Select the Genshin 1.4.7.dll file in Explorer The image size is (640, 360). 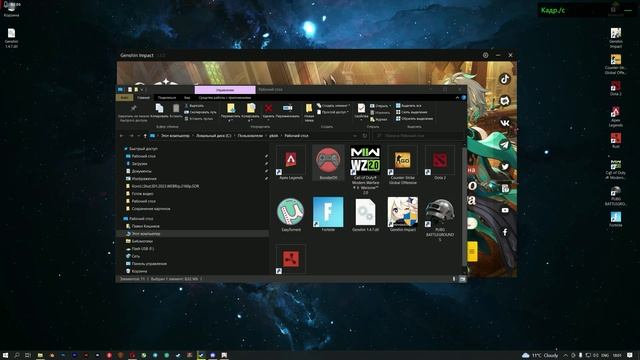(365, 215)
